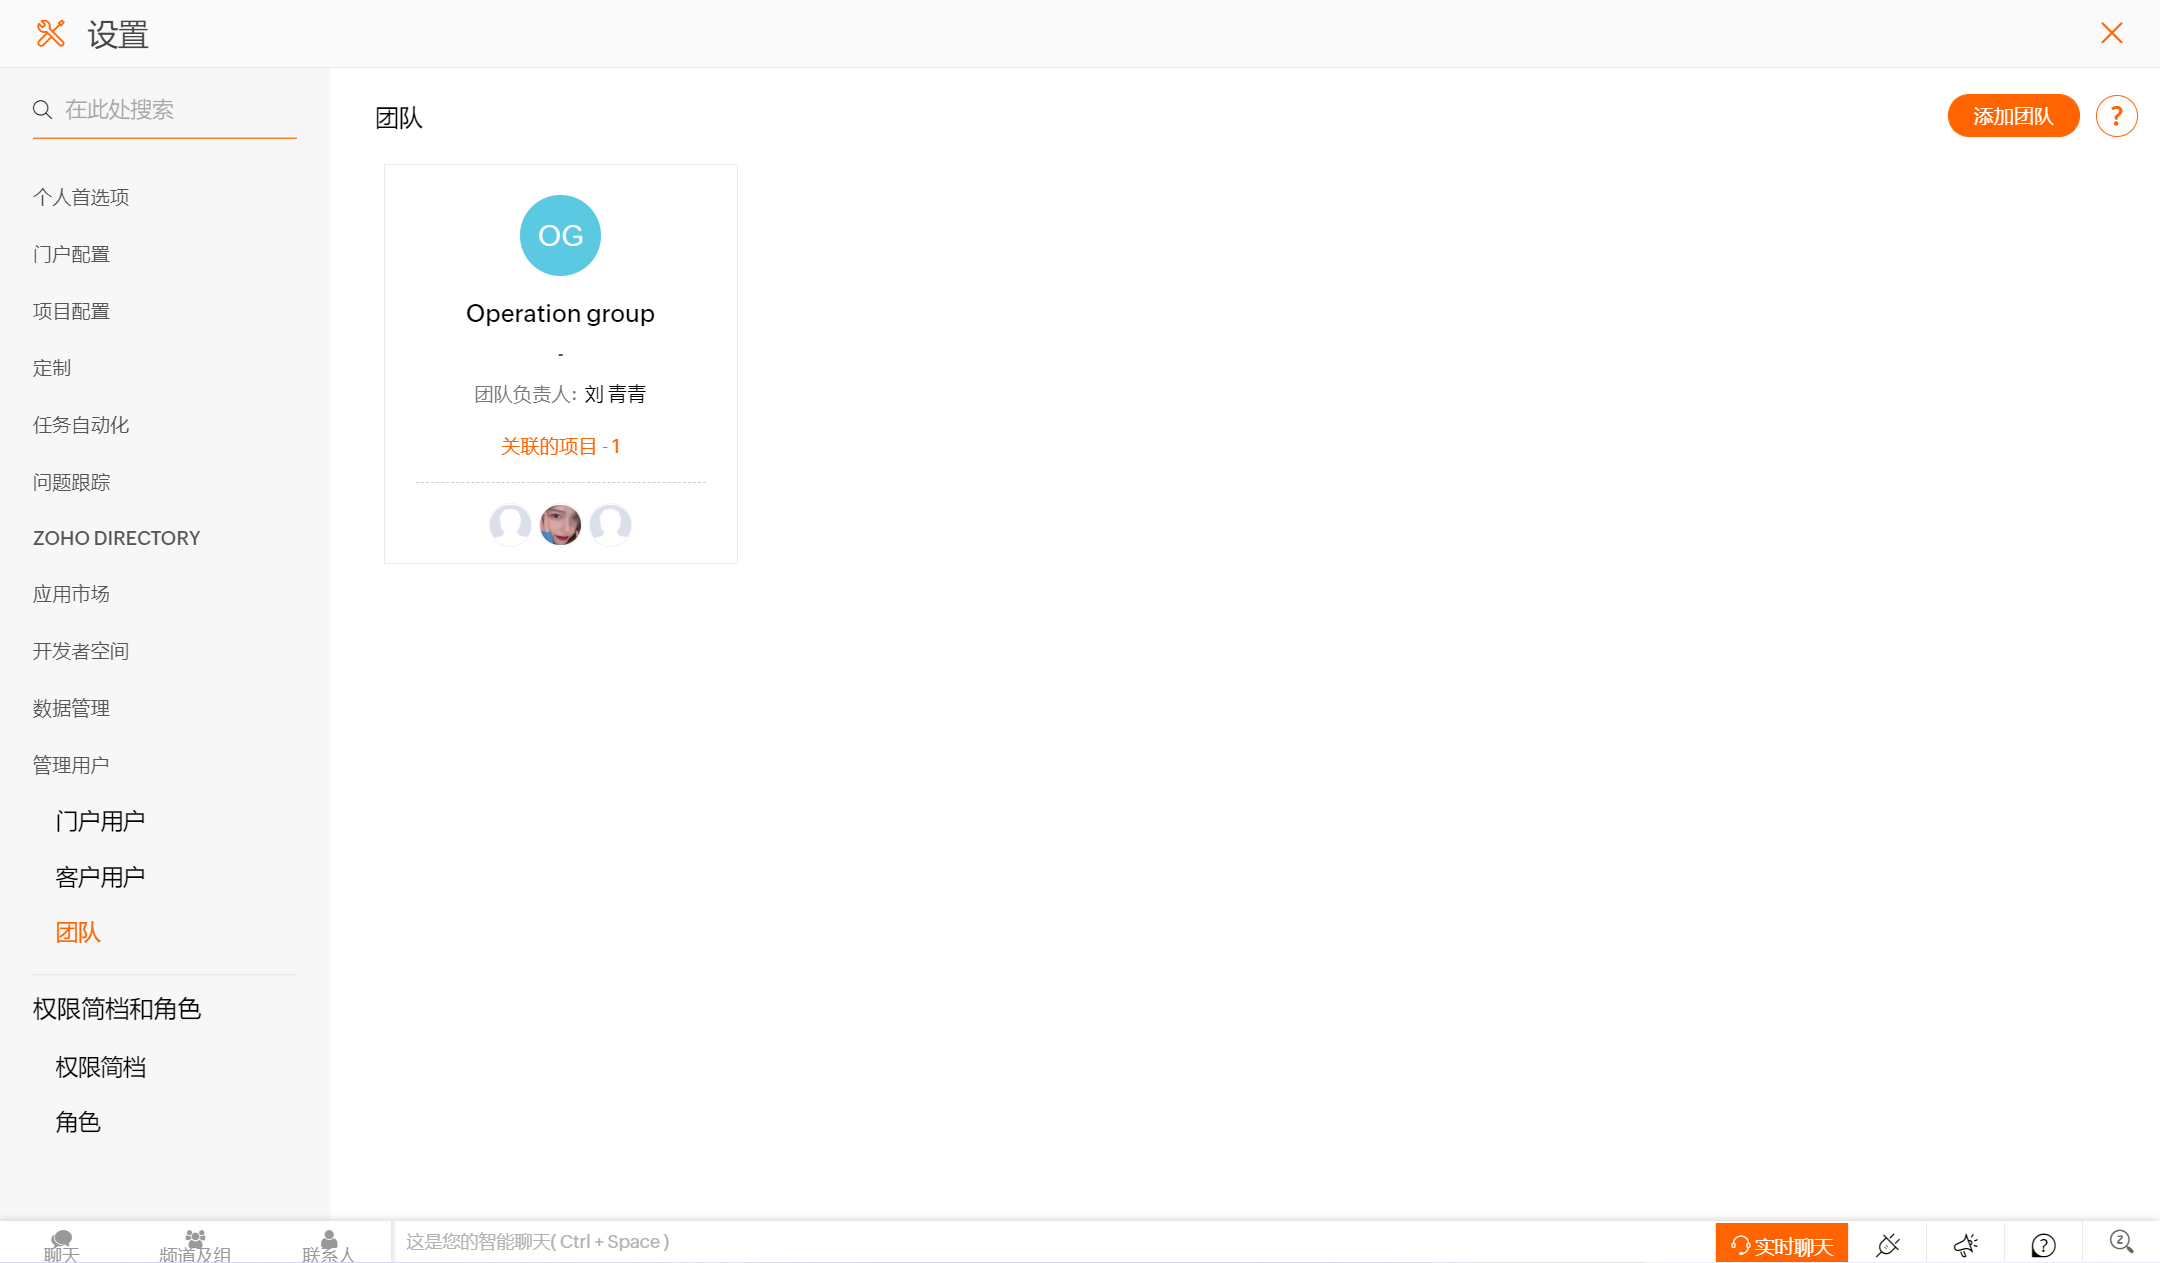The image size is (2160, 1263).
Task: Click the 添加团队 button
Action: (x=2012, y=116)
